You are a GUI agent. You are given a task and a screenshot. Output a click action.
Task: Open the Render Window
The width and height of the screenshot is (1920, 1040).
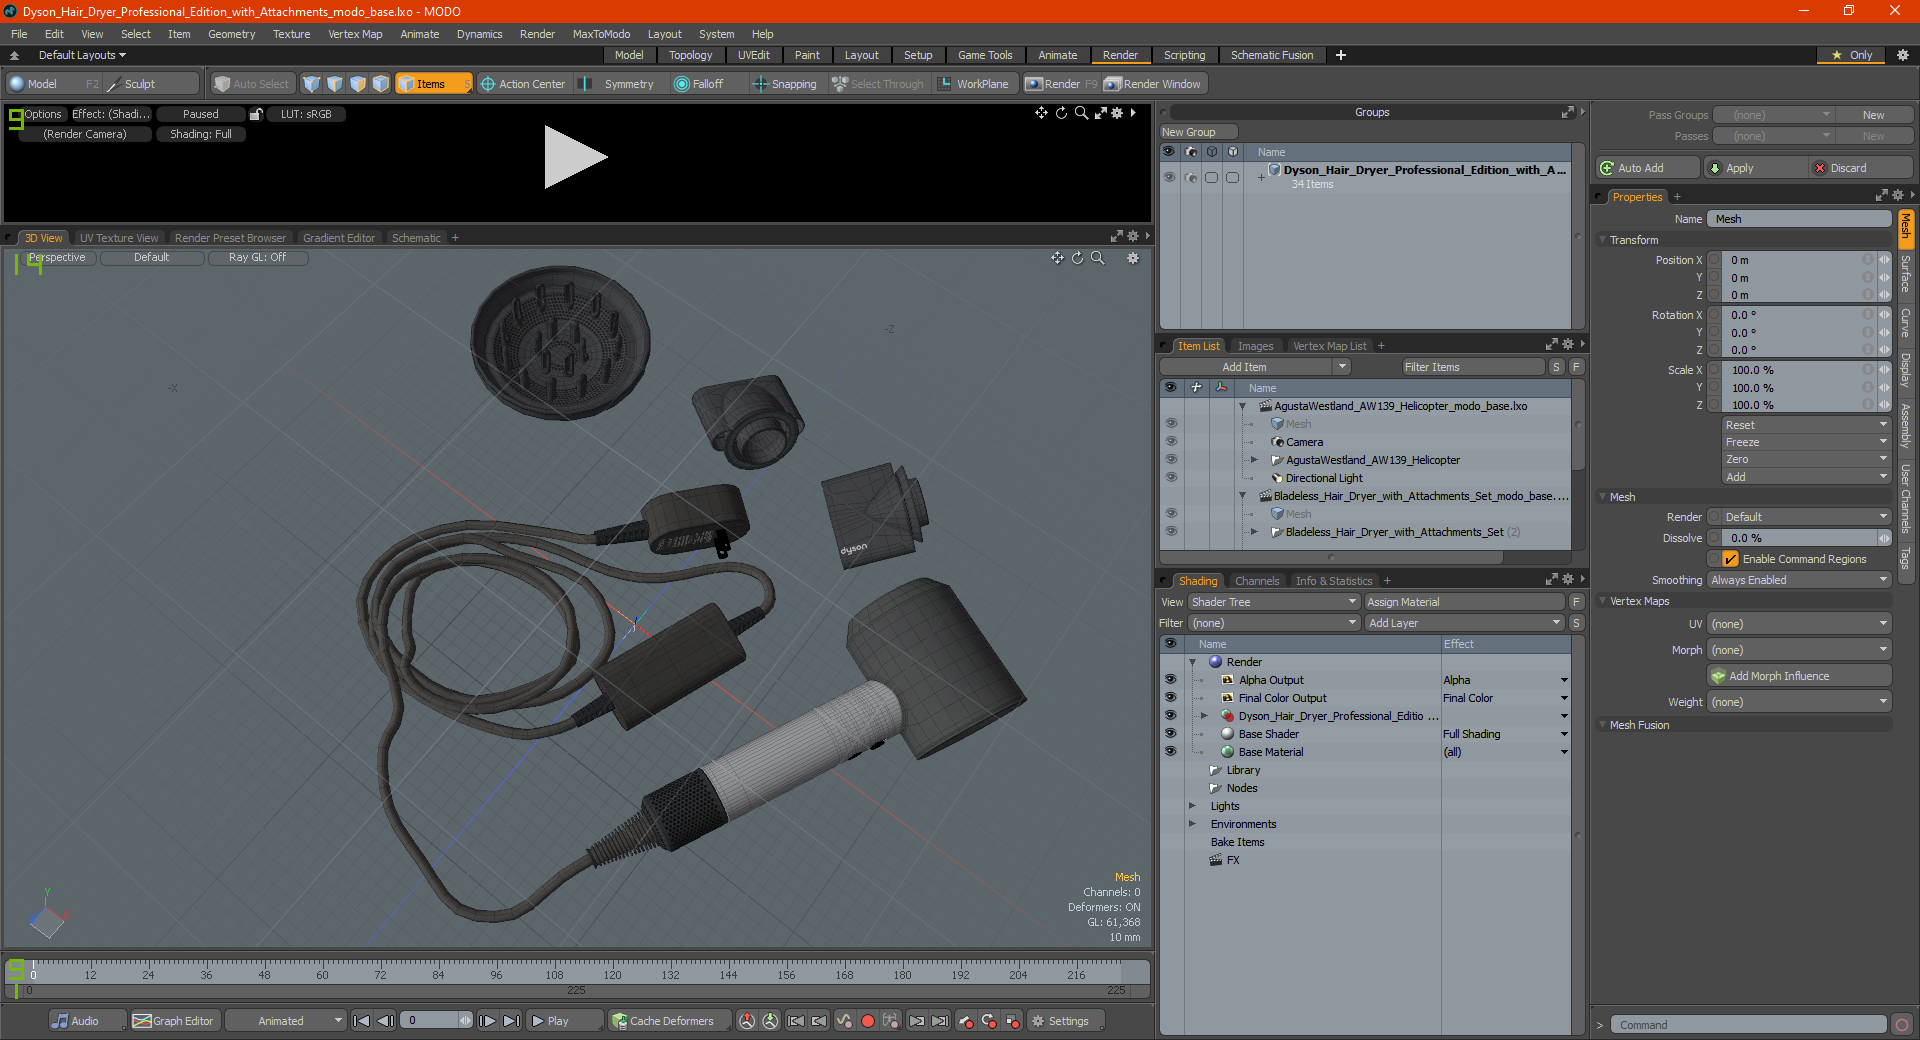point(1154,84)
